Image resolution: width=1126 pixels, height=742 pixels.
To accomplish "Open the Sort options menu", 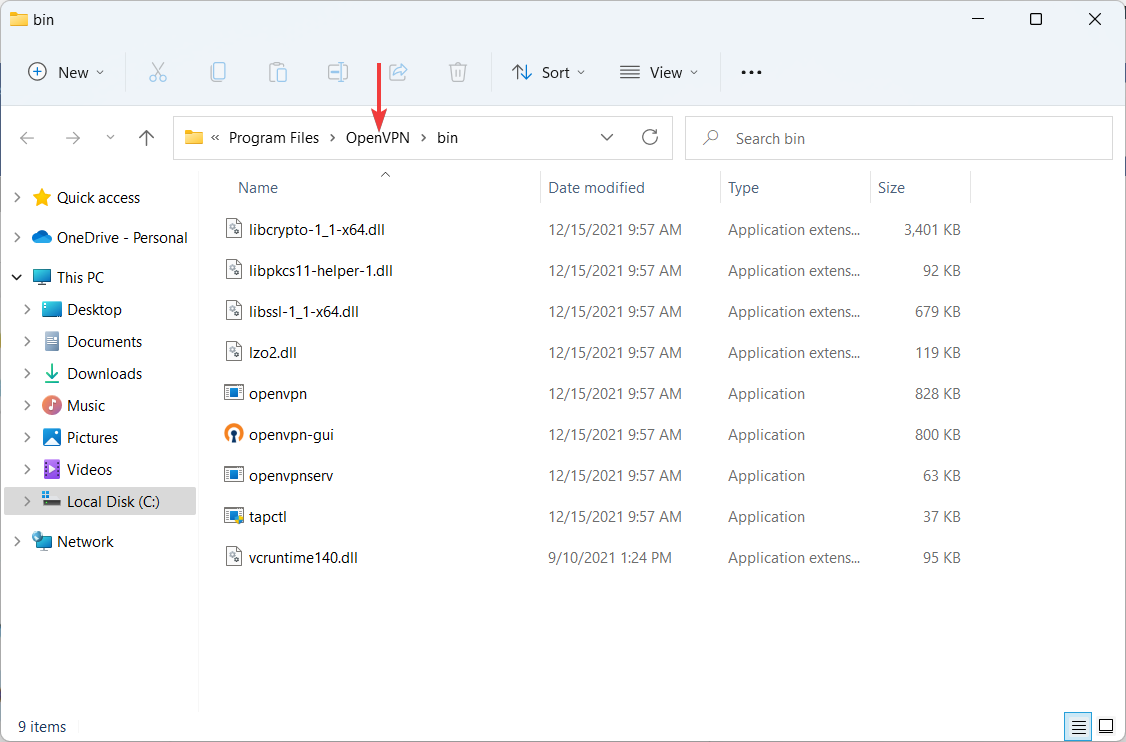I will 549,72.
